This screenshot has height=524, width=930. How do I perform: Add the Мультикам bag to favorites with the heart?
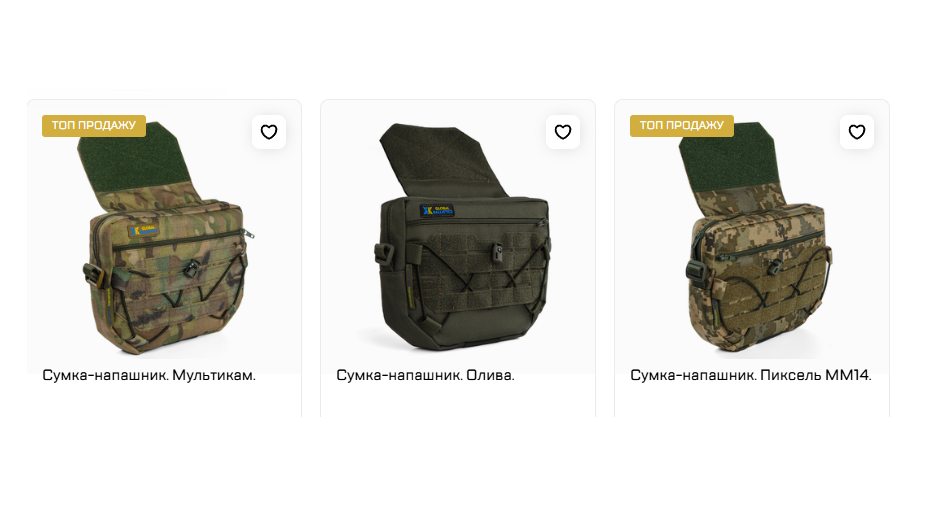(269, 132)
